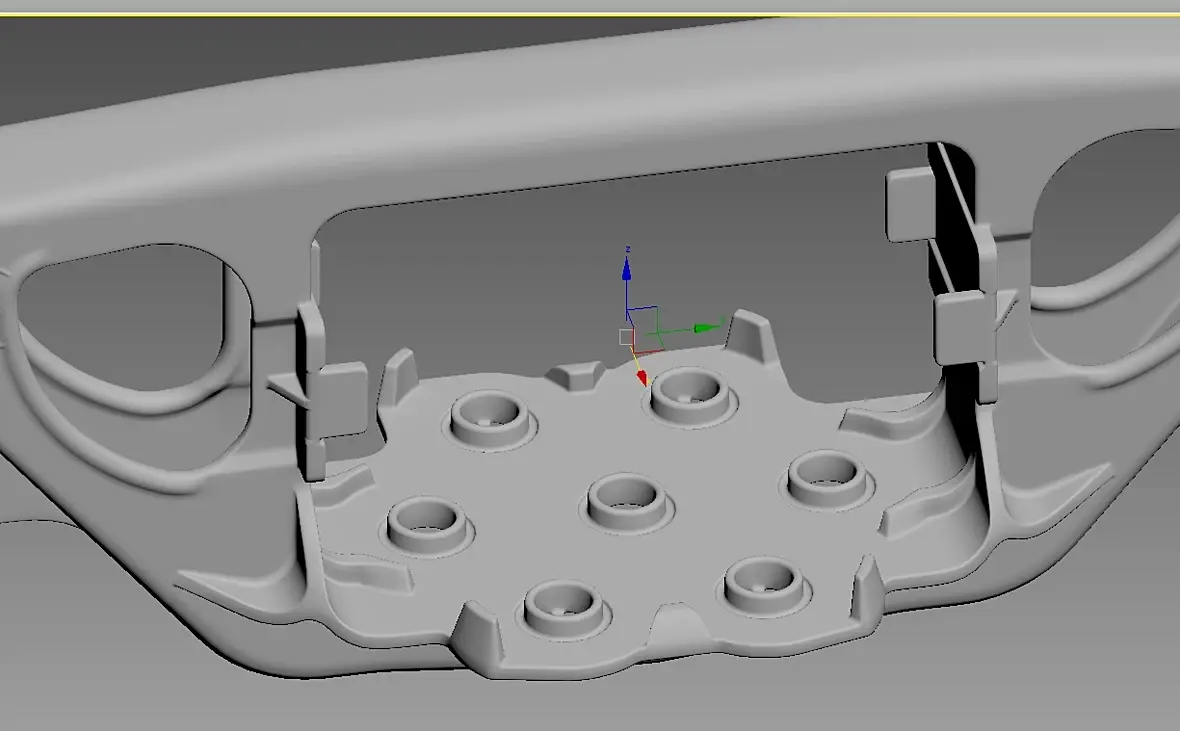
Task: Grab the blue Z-axis gizmo arrow
Action: click(626, 269)
